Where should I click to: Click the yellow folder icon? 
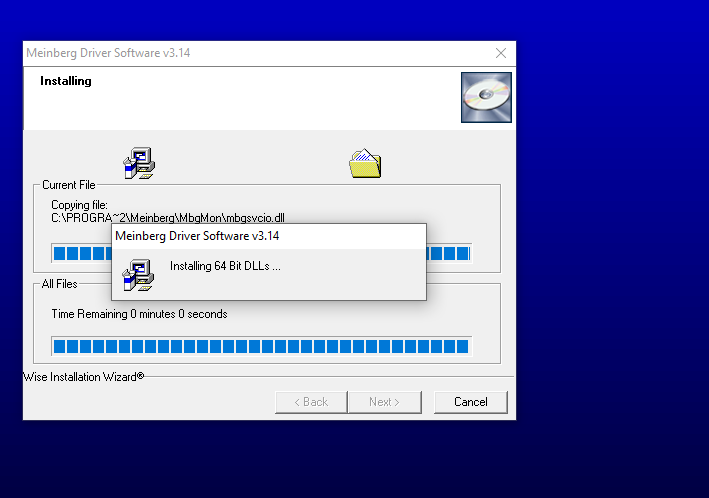click(365, 163)
